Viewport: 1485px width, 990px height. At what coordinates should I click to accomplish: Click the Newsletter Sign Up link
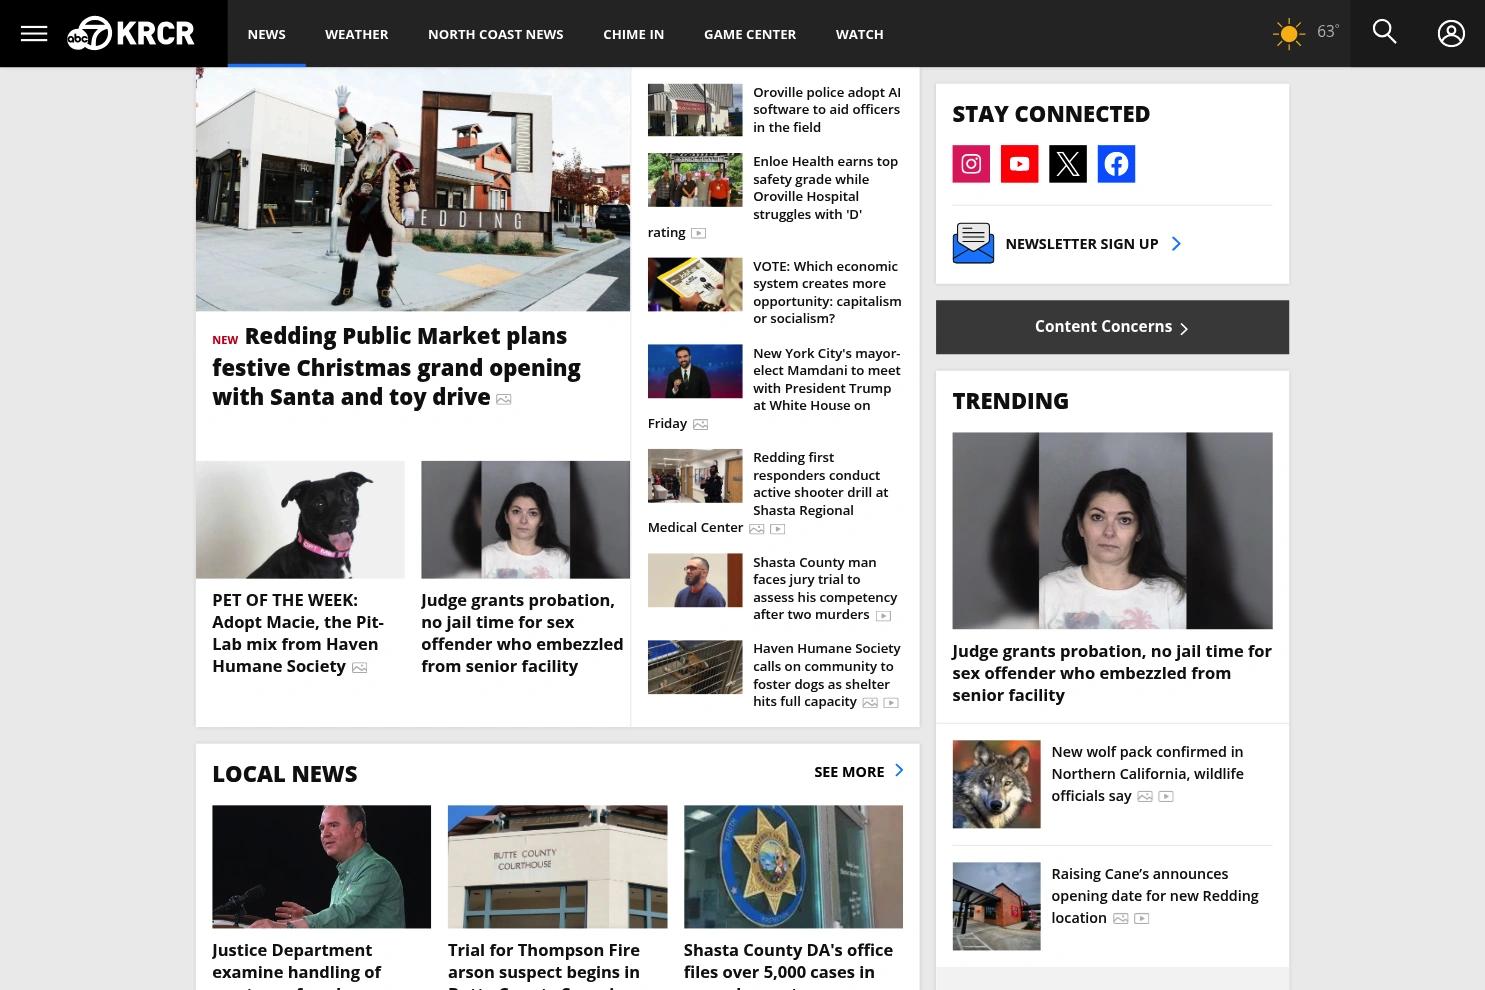coord(1081,244)
